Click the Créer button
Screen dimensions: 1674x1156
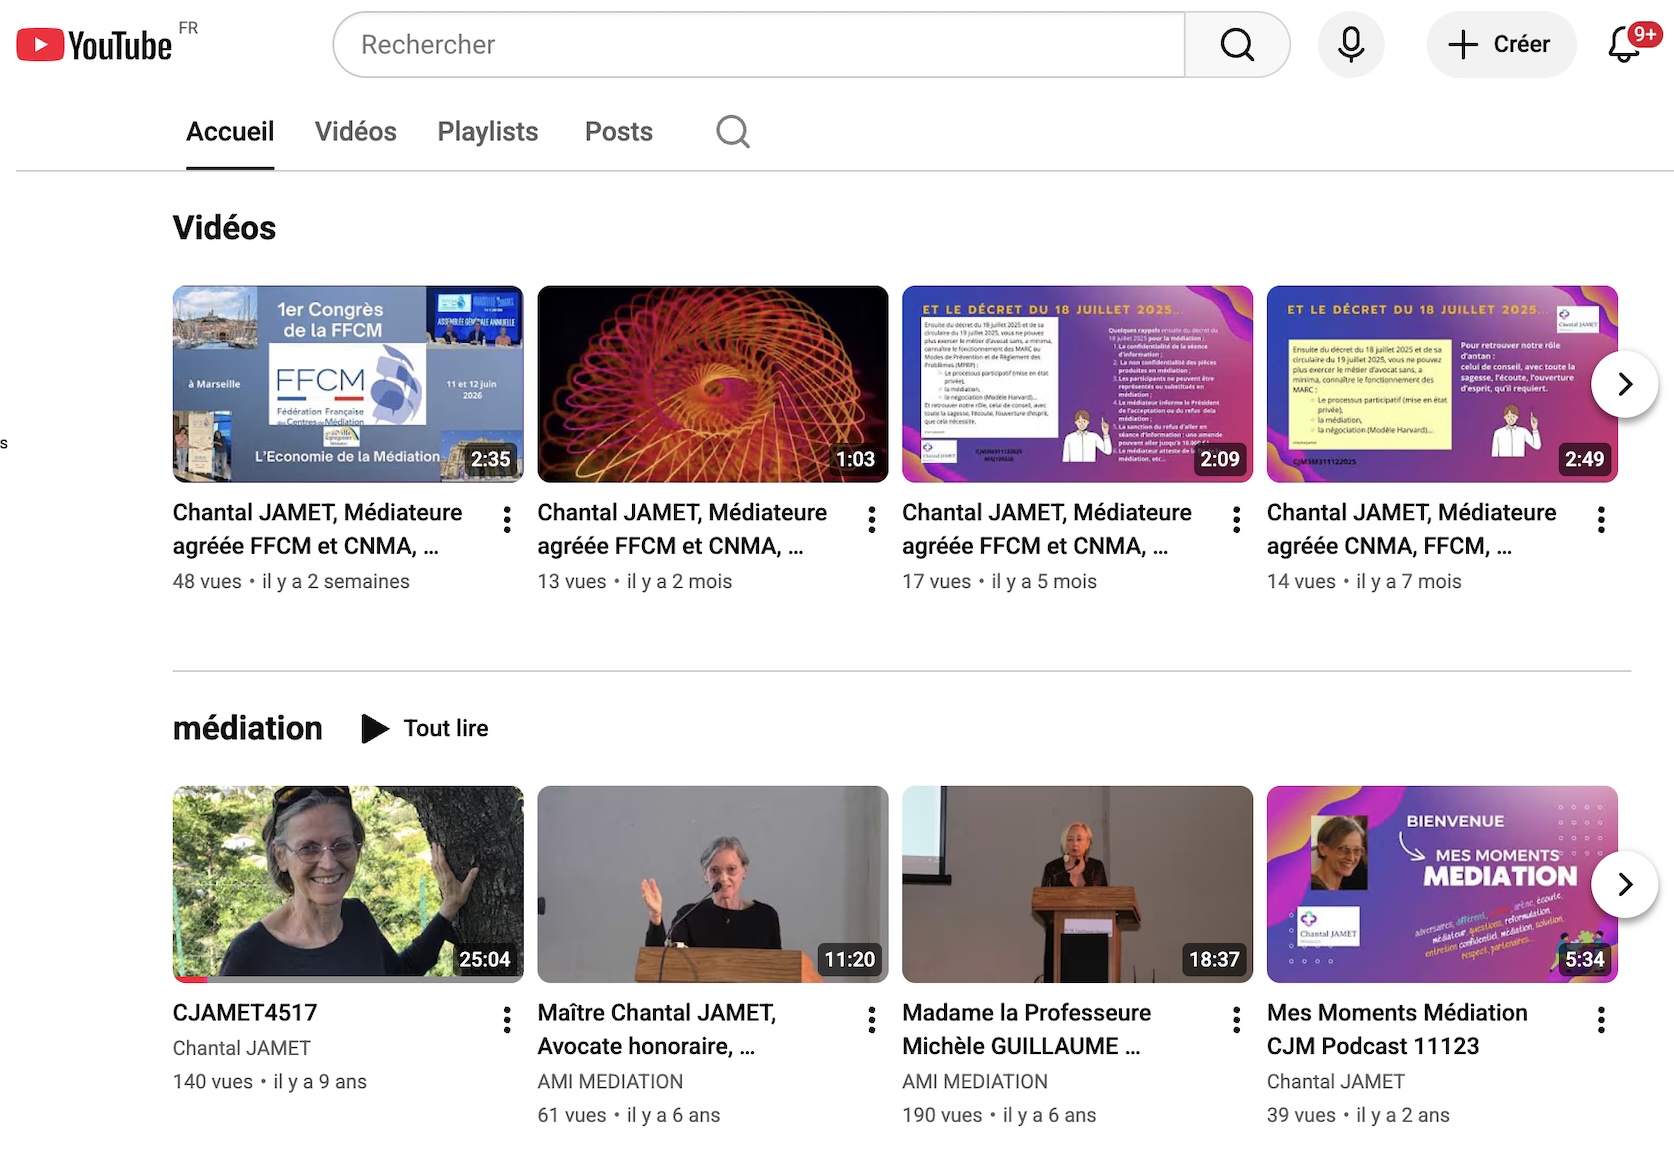pyautogui.click(x=1501, y=45)
